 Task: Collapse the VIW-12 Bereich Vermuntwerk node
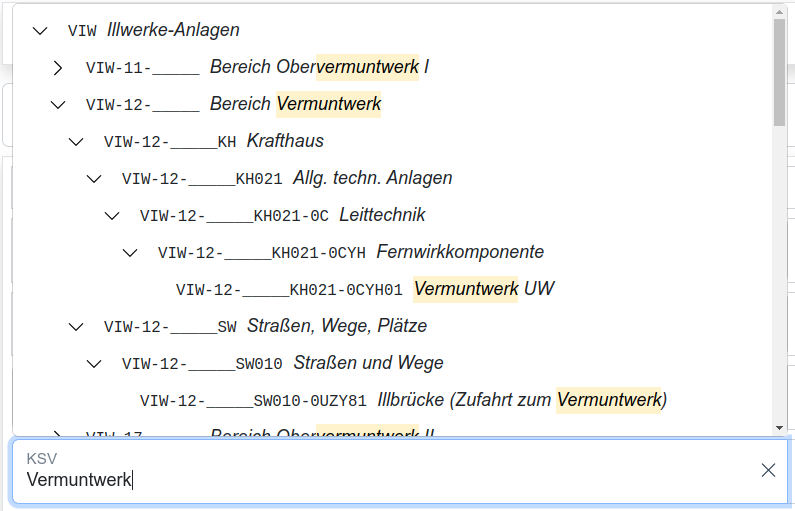point(58,104)
